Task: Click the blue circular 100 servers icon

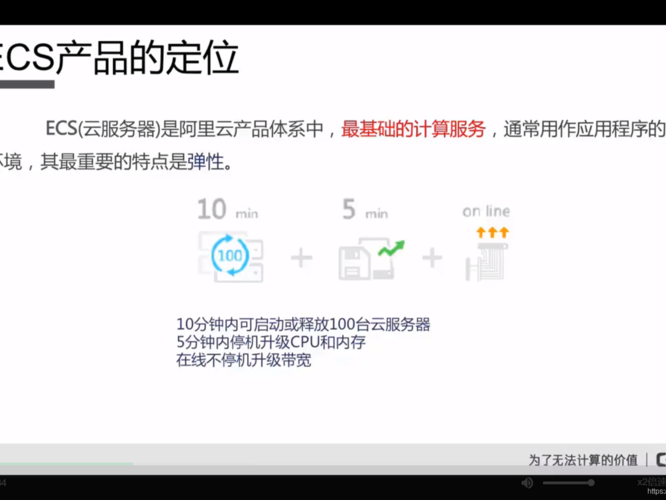Action: 230,256
